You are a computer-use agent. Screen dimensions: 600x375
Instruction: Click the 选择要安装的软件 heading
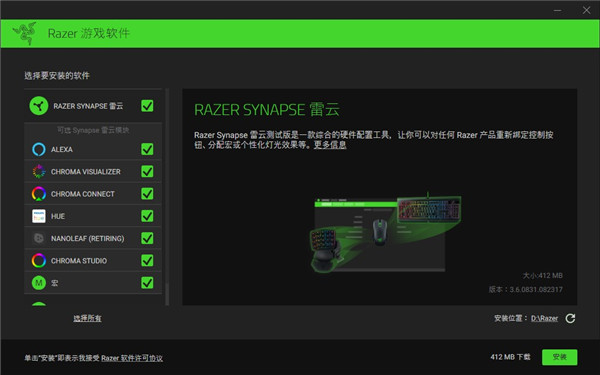point(57,75)
